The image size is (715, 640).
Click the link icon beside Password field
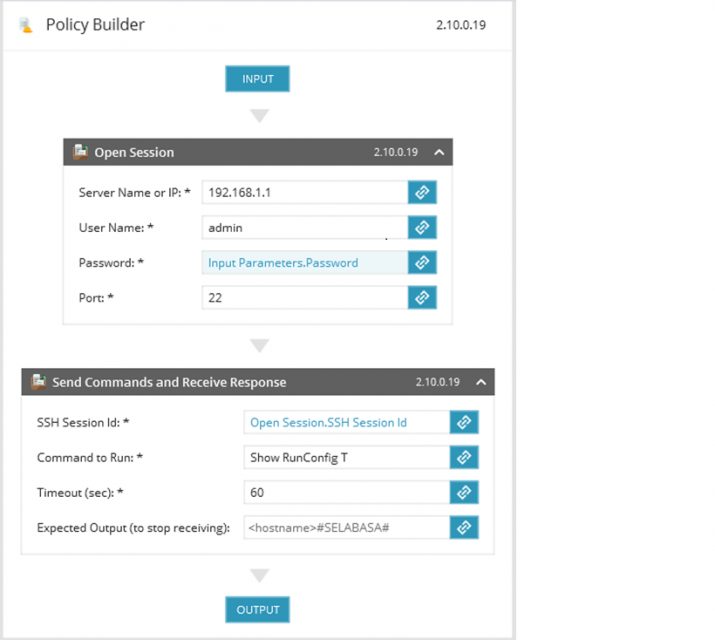click(422, 263)
